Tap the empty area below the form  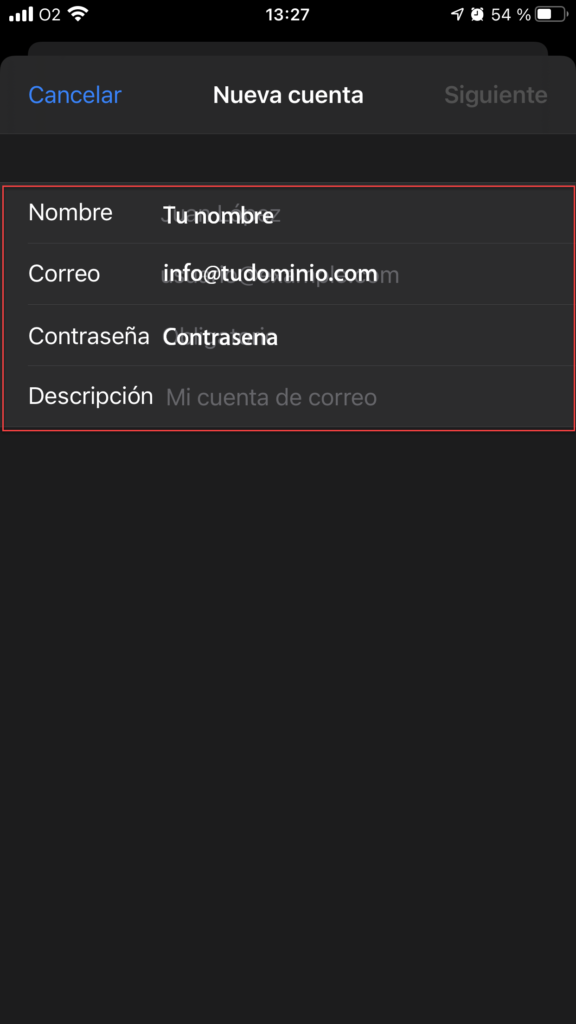[288, 718]
